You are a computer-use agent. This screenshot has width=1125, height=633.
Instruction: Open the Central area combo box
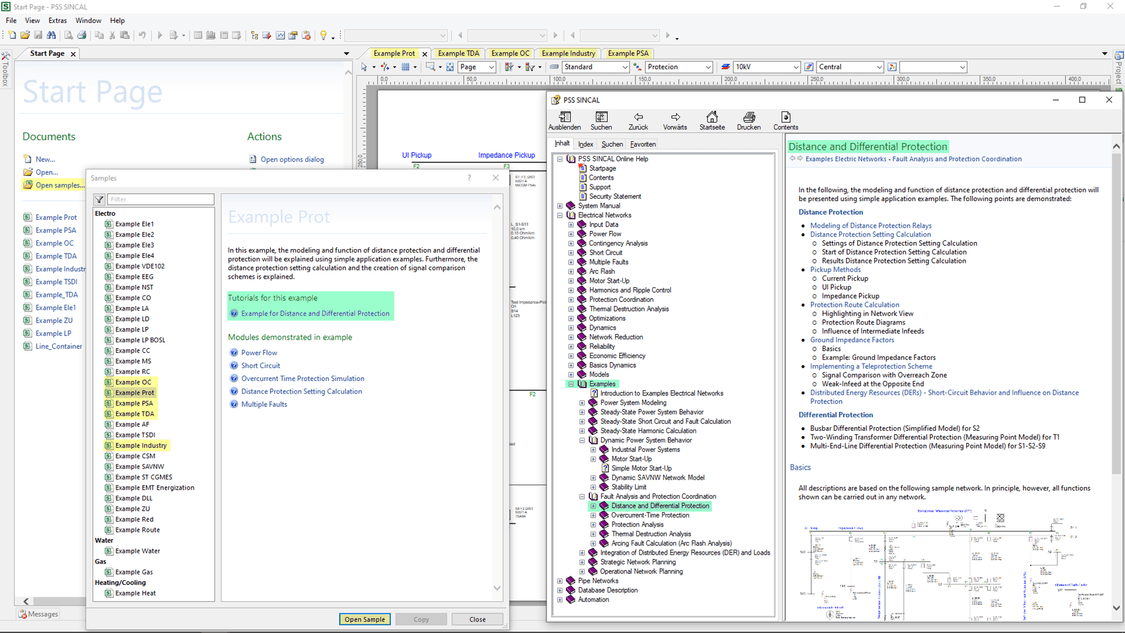[x=849, y=67]
